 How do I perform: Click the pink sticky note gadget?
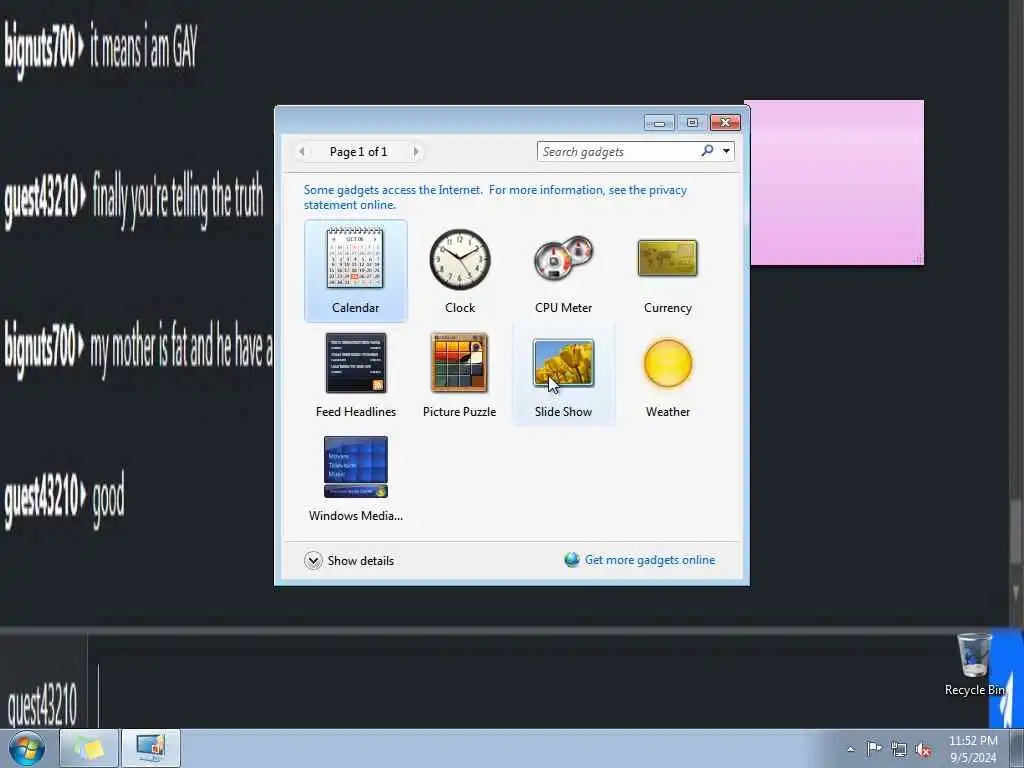click(837, 183)
